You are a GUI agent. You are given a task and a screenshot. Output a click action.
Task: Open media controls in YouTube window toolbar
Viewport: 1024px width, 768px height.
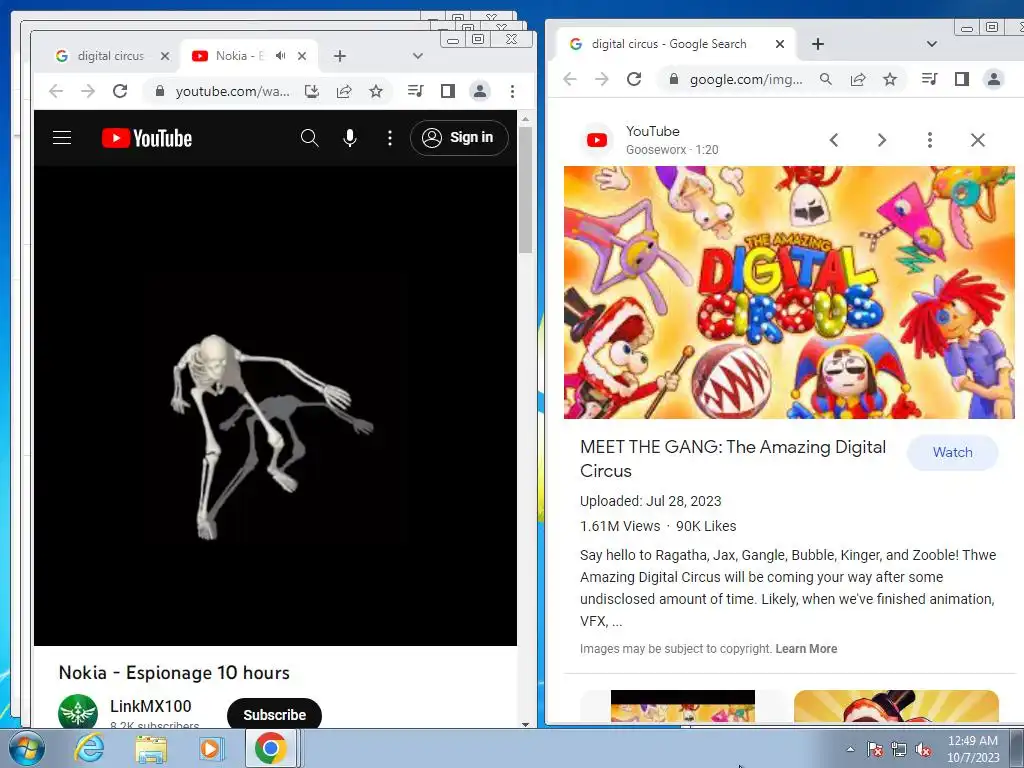tap(415, 91)
